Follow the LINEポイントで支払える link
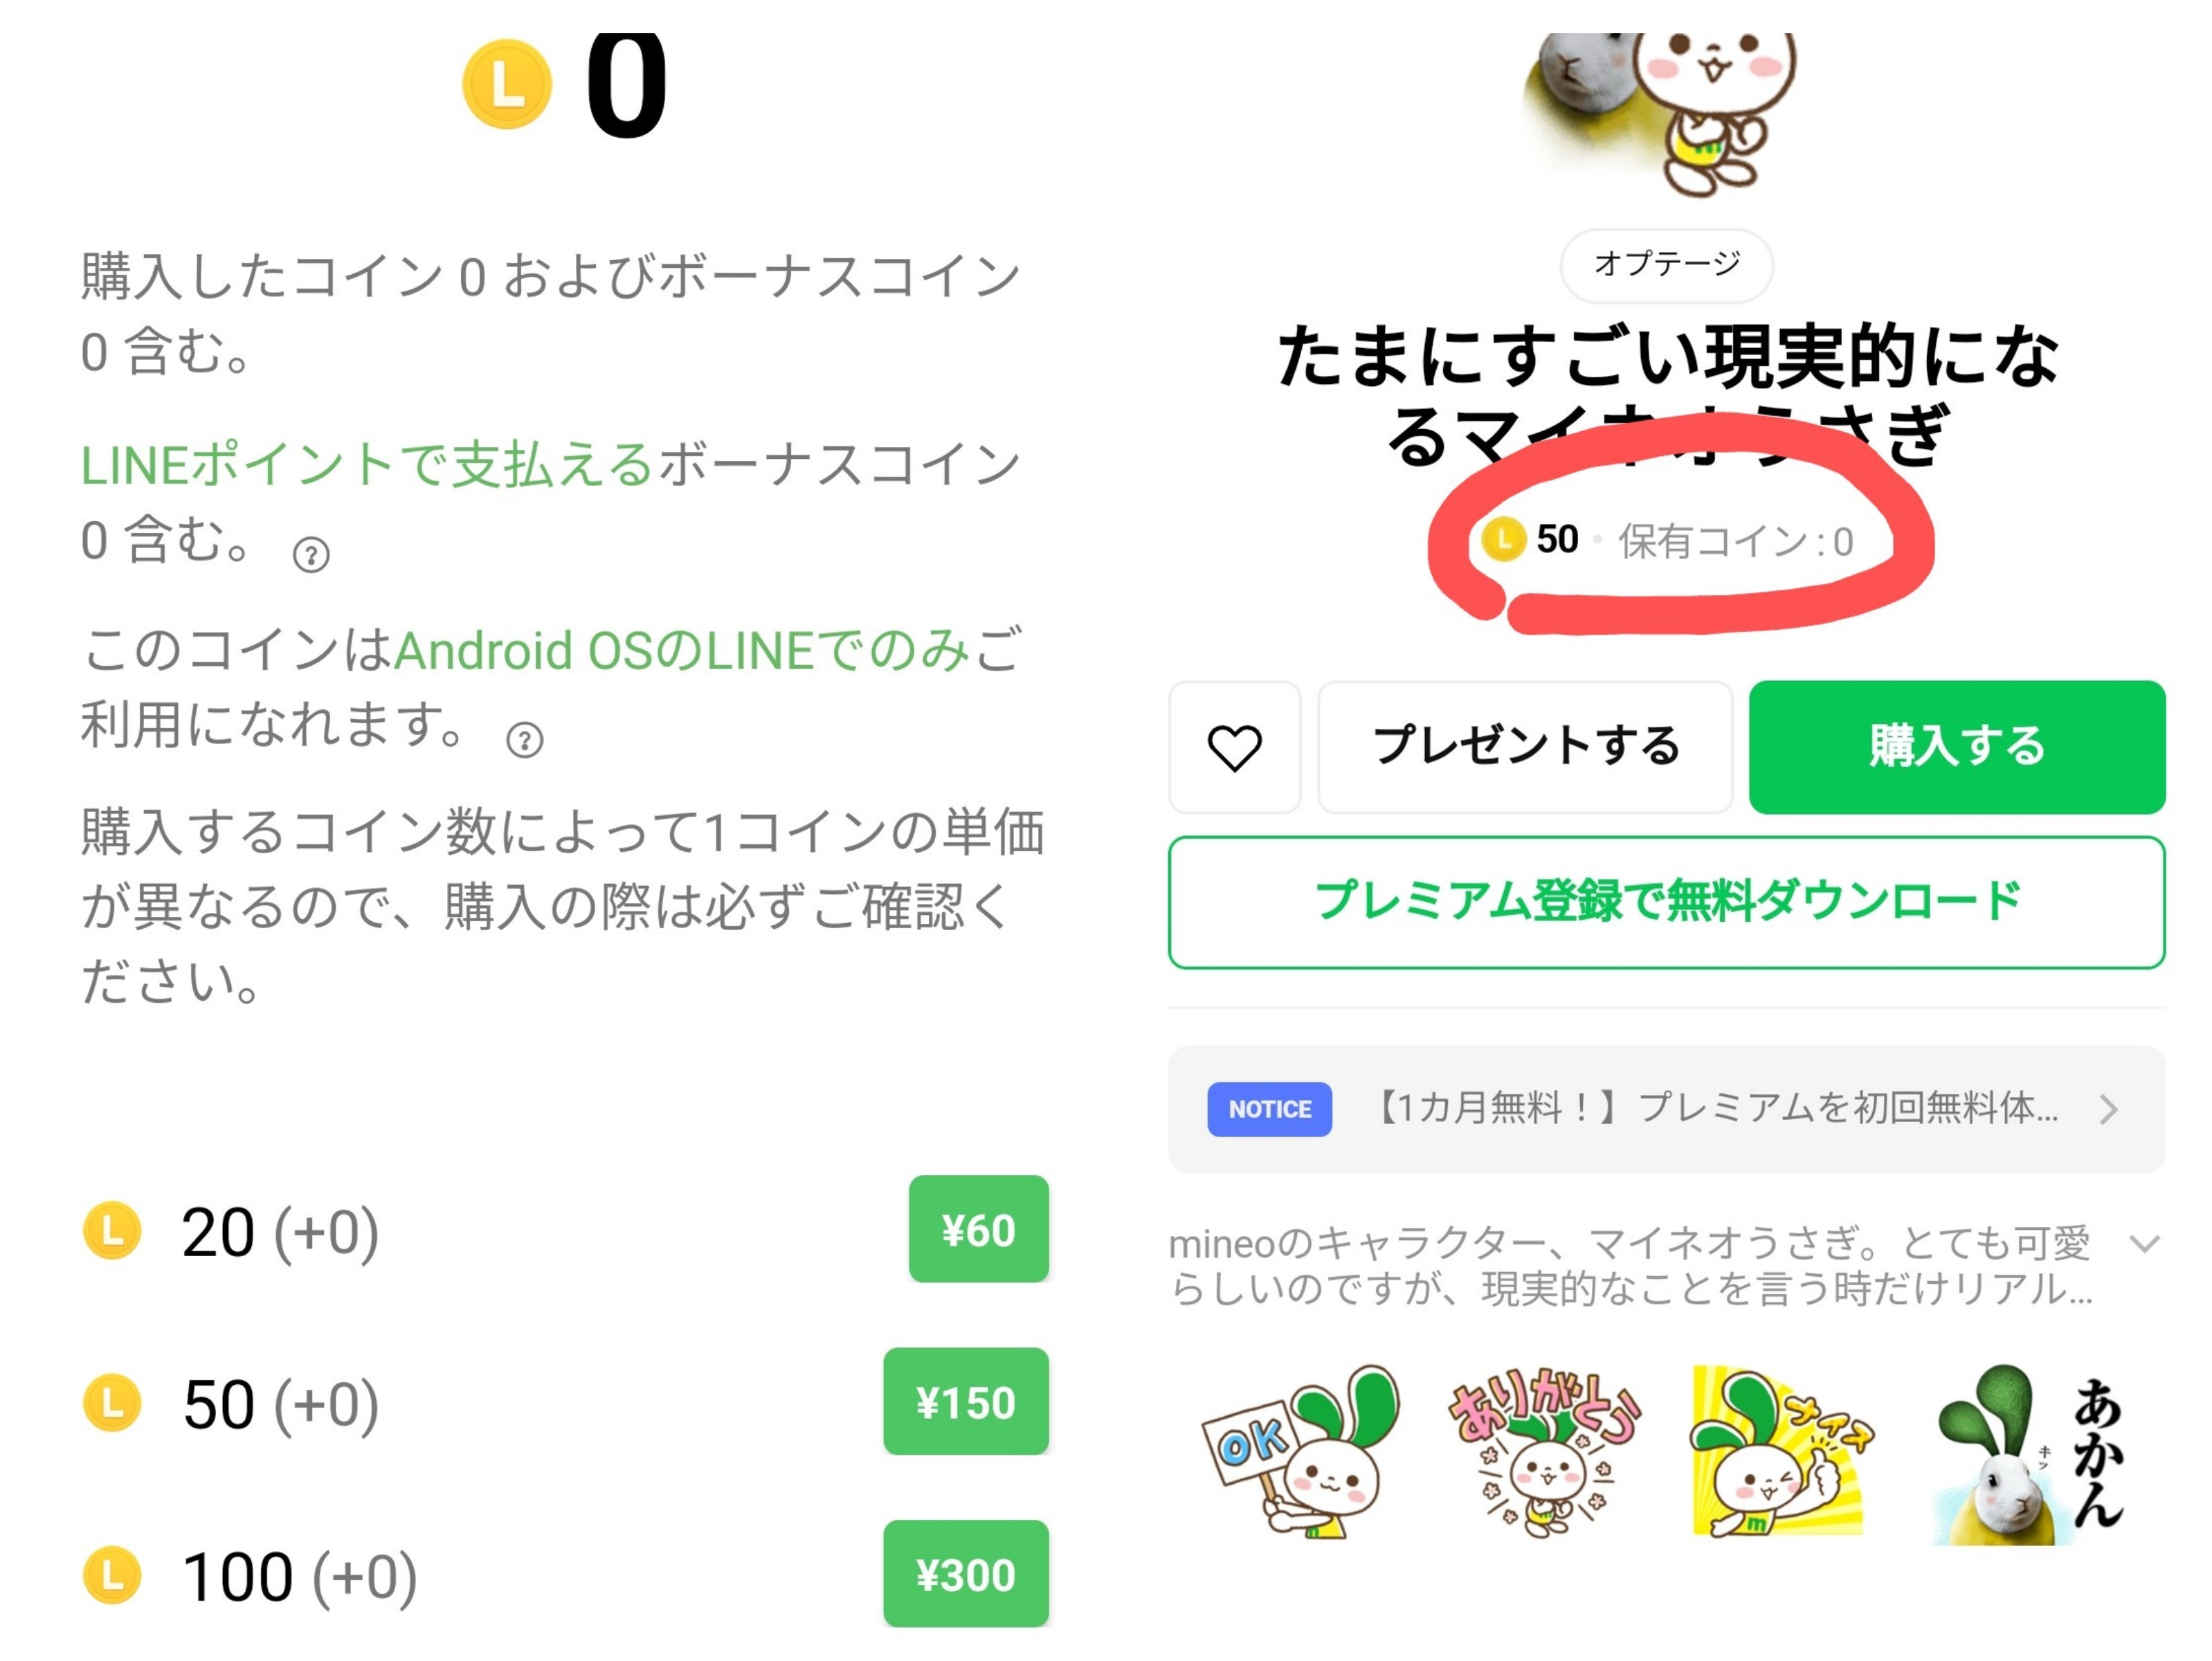Viewport: 2212px width, 1661px height. [367, 465]
